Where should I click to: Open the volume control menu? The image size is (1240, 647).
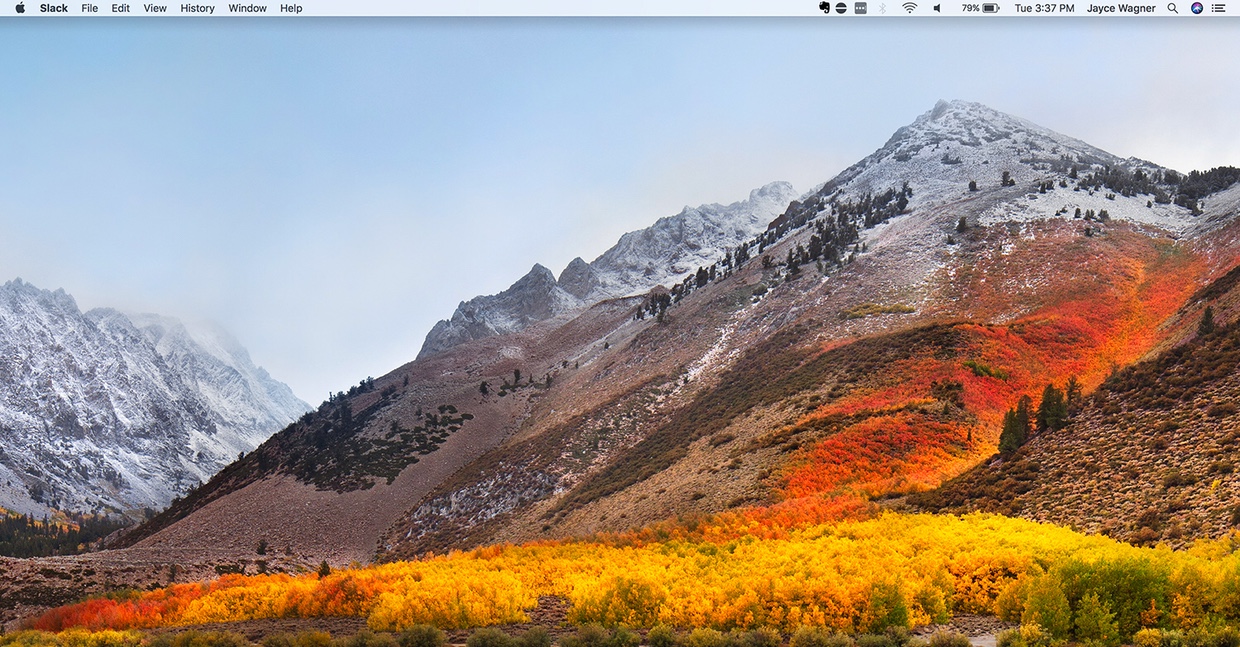(937, 8)
